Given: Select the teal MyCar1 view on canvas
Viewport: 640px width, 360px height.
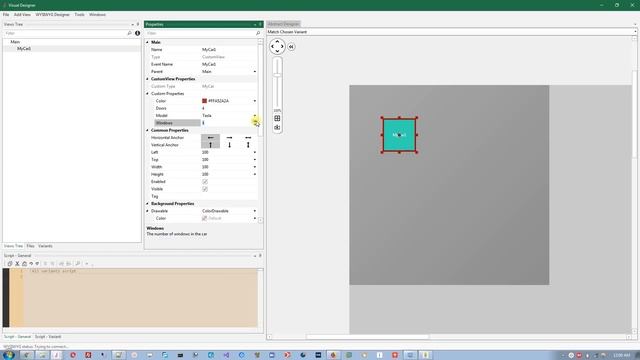Looking at the screenshot, I should [x=399, y=135].
